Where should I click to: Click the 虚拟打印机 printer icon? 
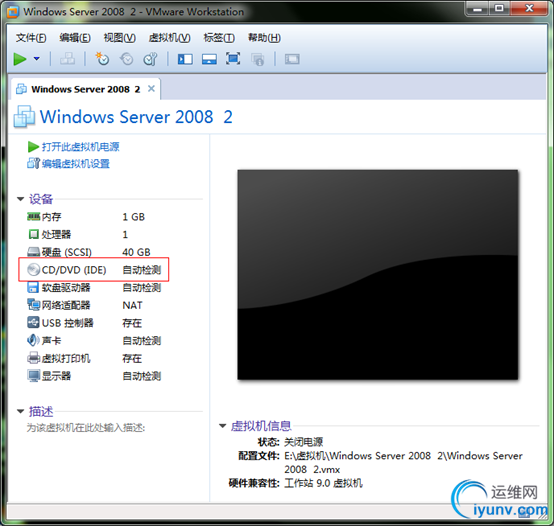click(x=34, y=358)
